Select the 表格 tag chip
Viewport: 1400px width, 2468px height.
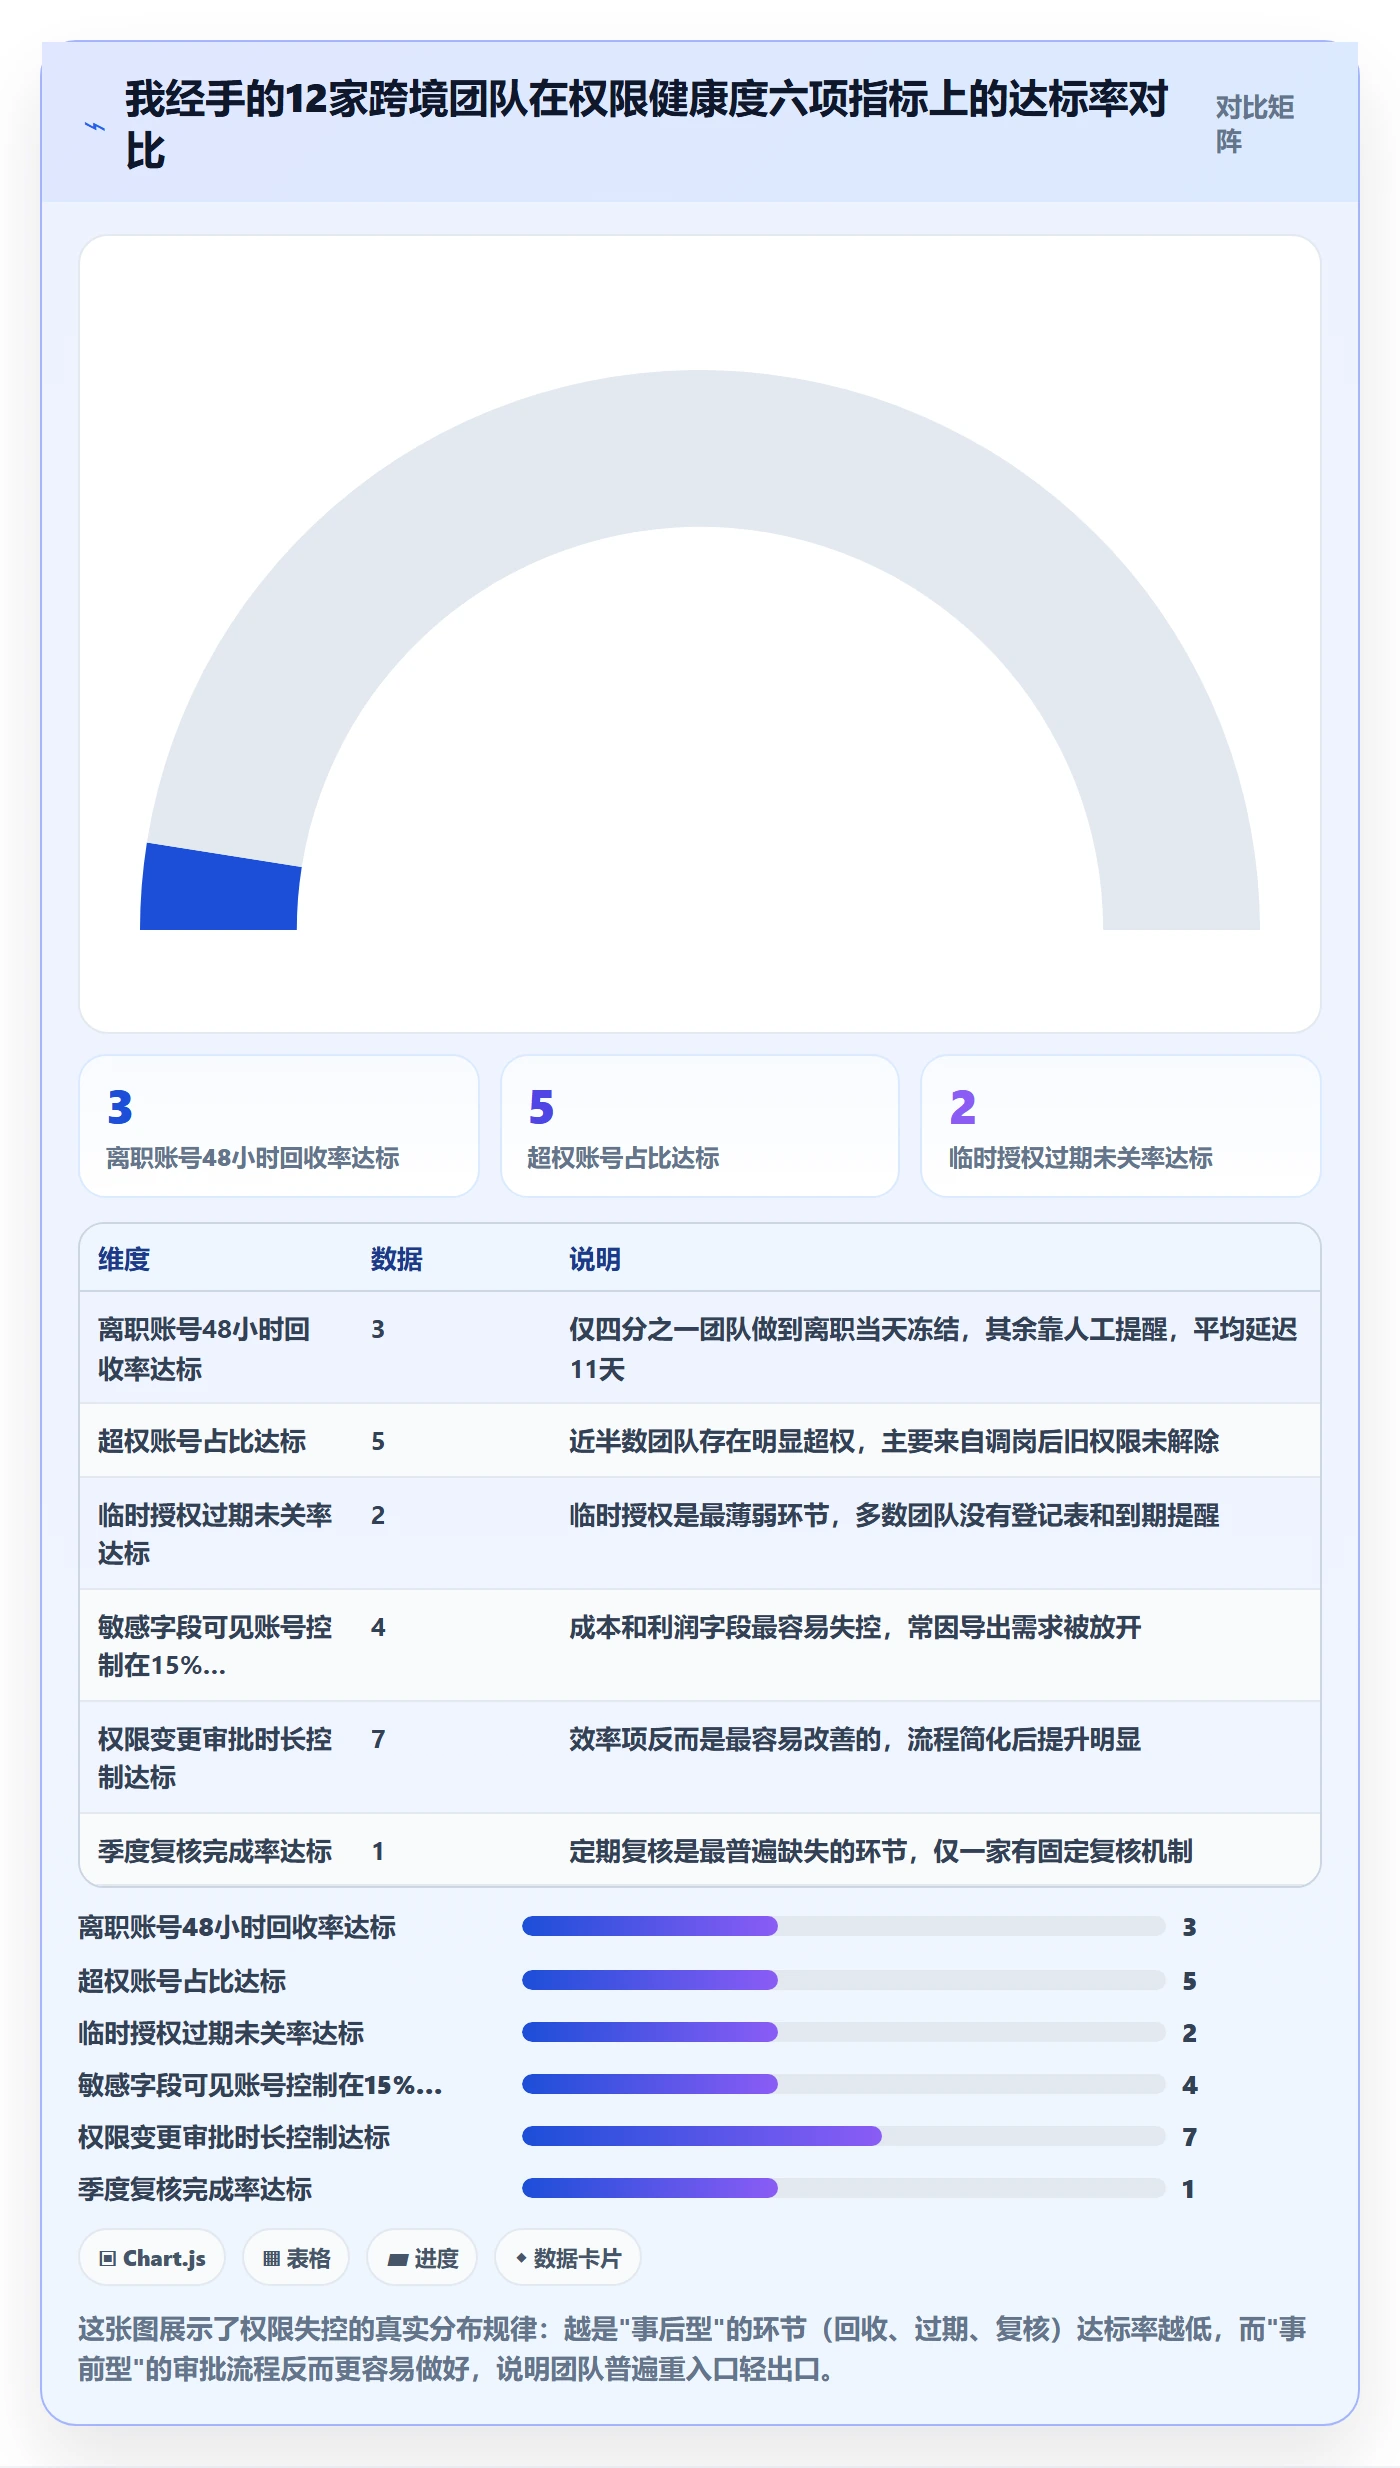(296, 2258)
